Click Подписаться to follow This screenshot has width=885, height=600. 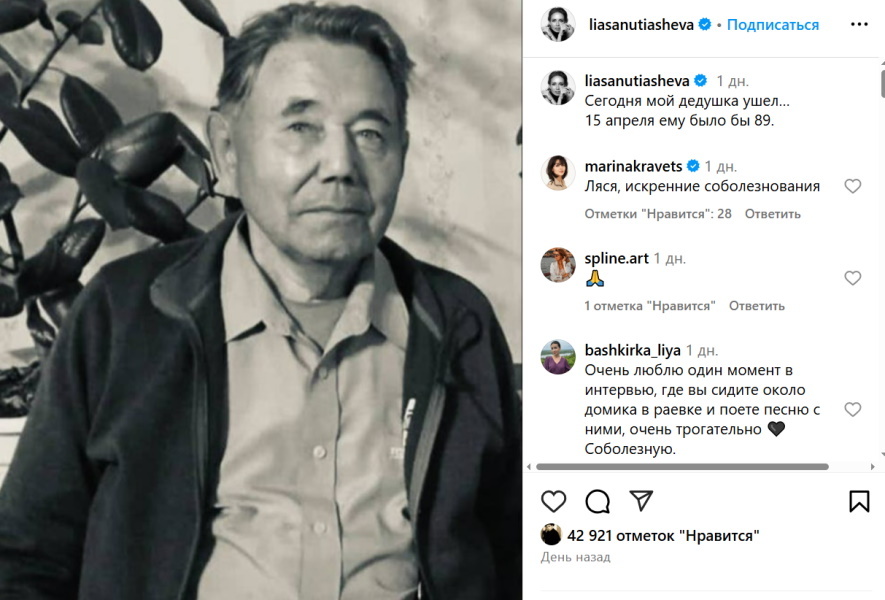click(773, 25)
